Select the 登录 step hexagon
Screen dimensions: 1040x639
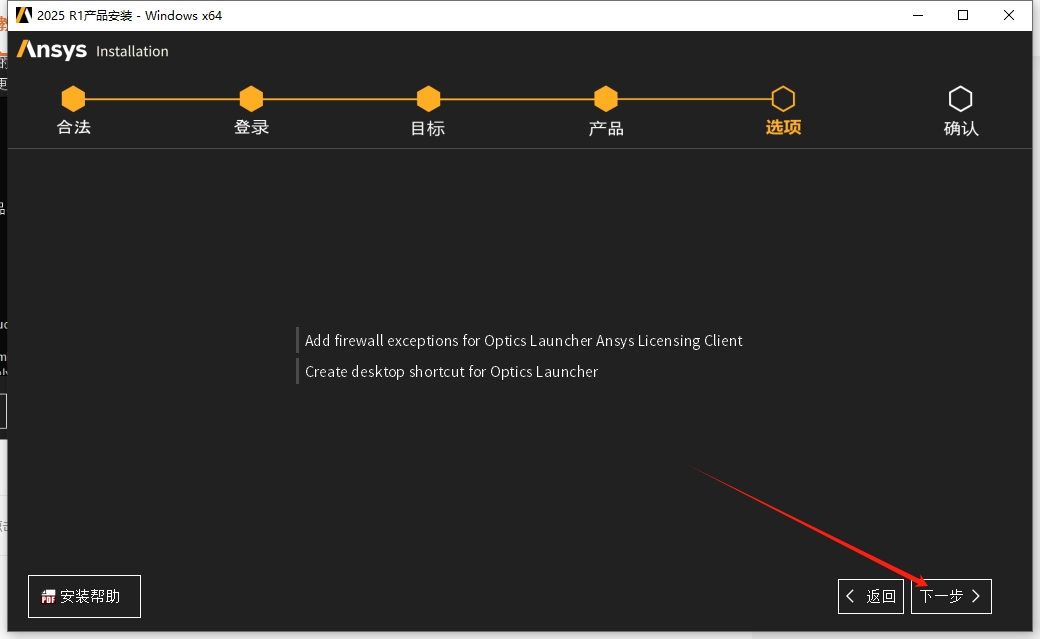pyautogui.click(x=251, y=99)
